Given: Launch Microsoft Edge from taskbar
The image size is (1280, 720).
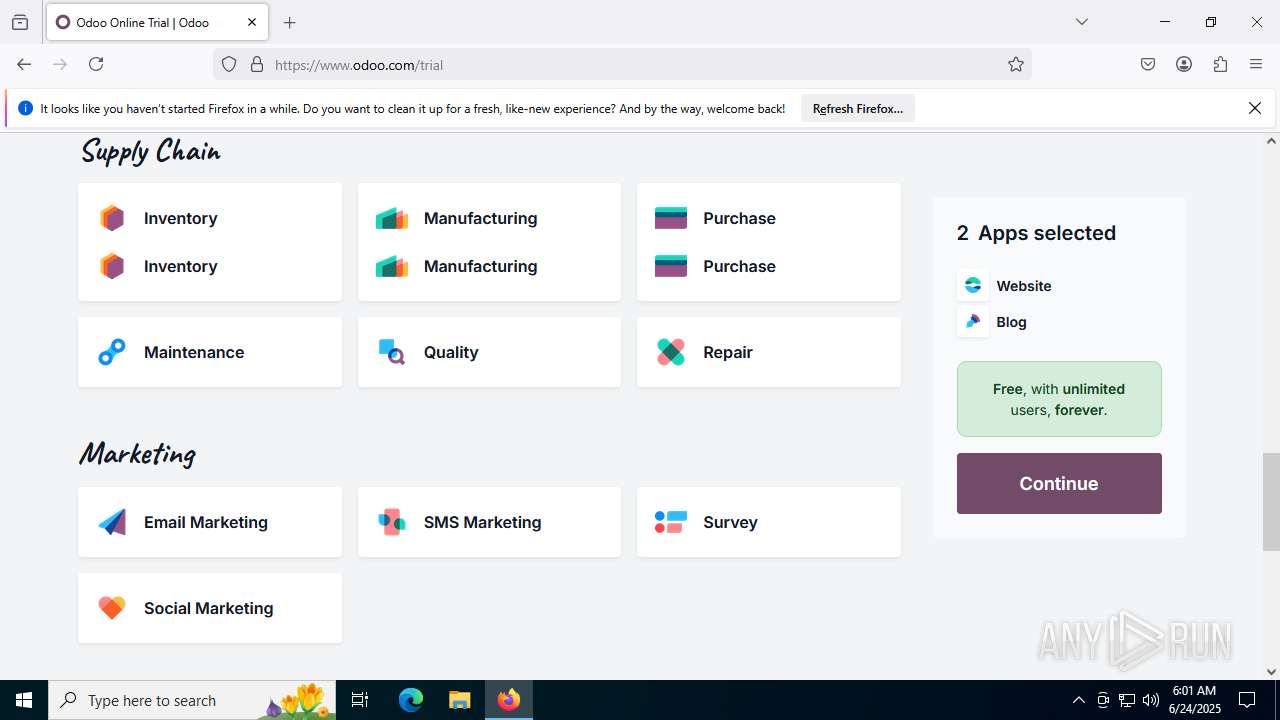Looking at the screenshot, I should [411, 700].
